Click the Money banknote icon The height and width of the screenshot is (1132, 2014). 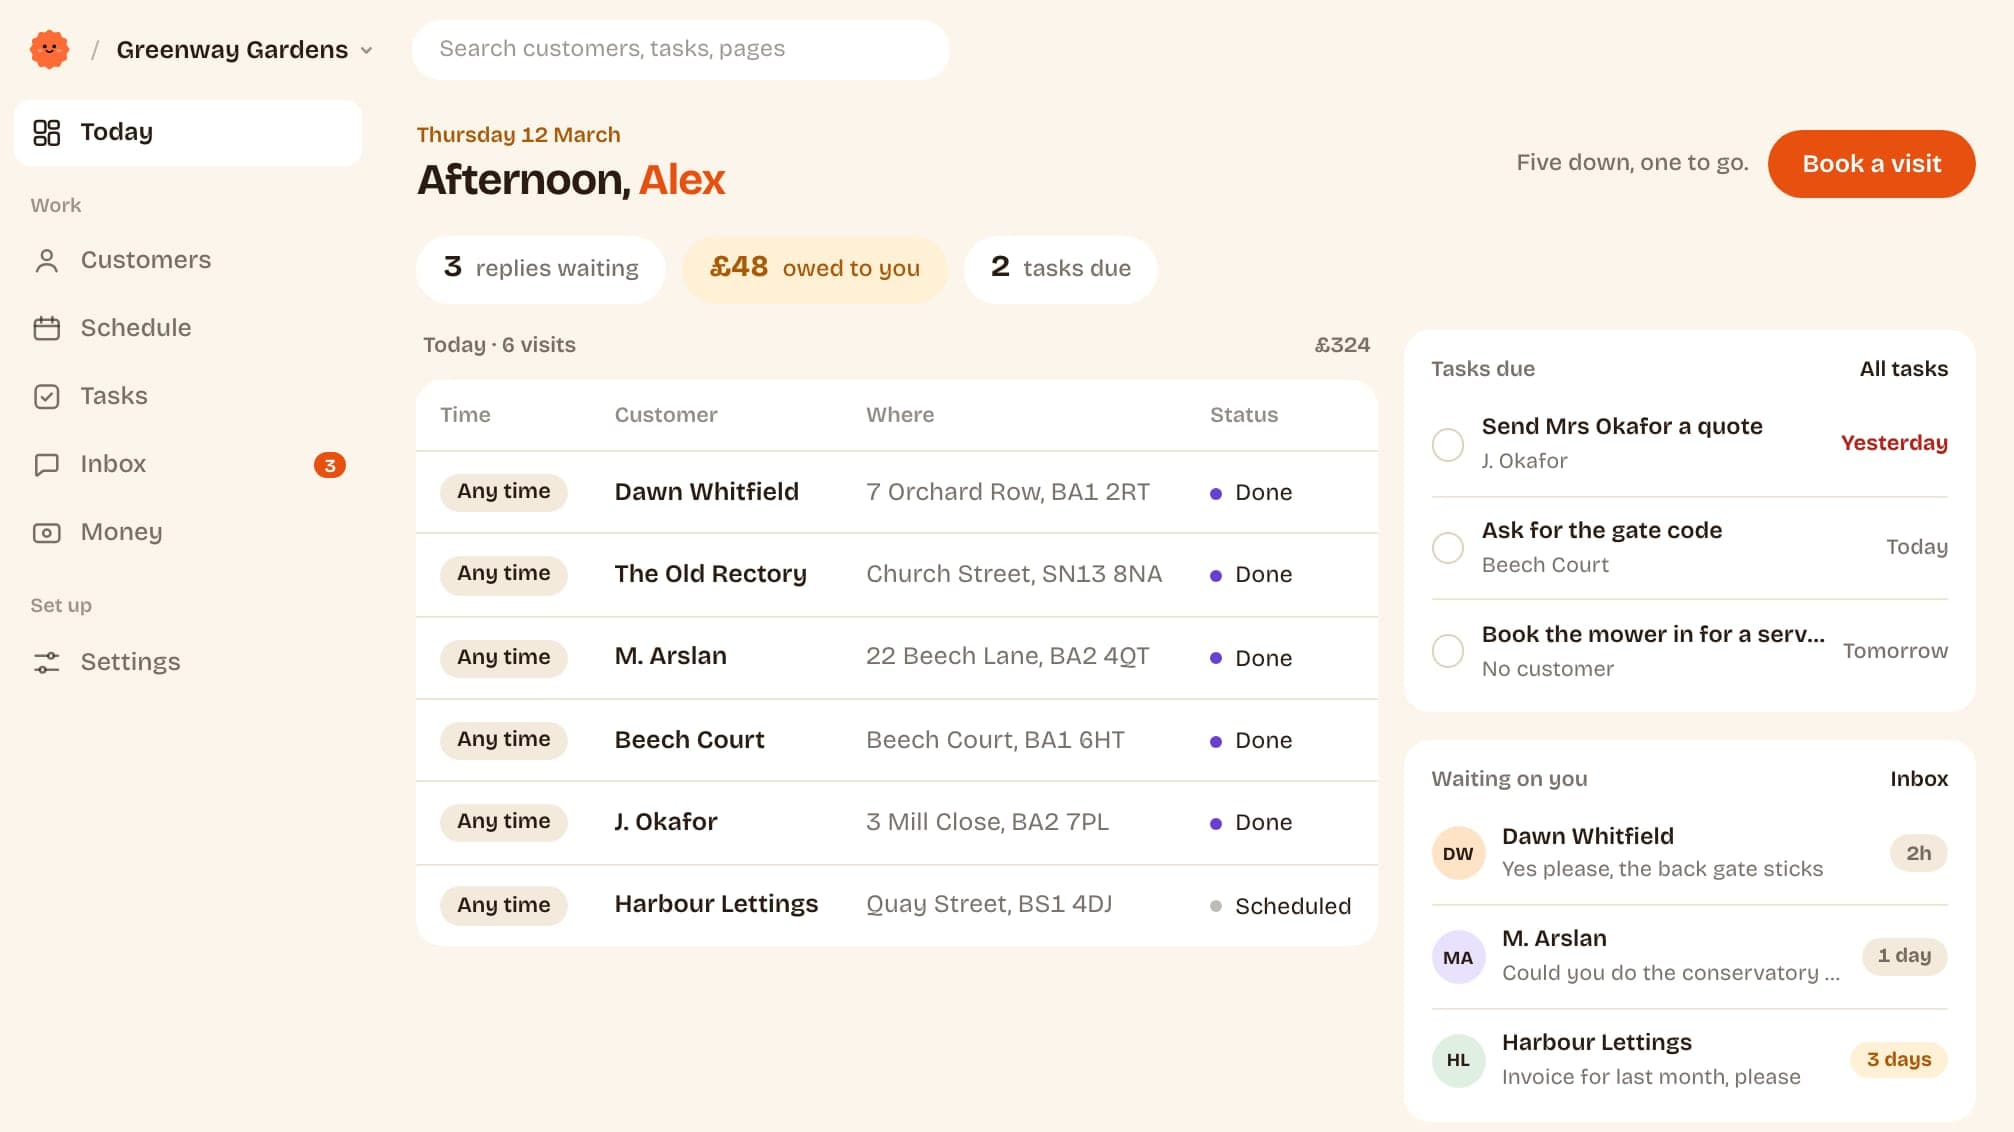tap(47, 532)
